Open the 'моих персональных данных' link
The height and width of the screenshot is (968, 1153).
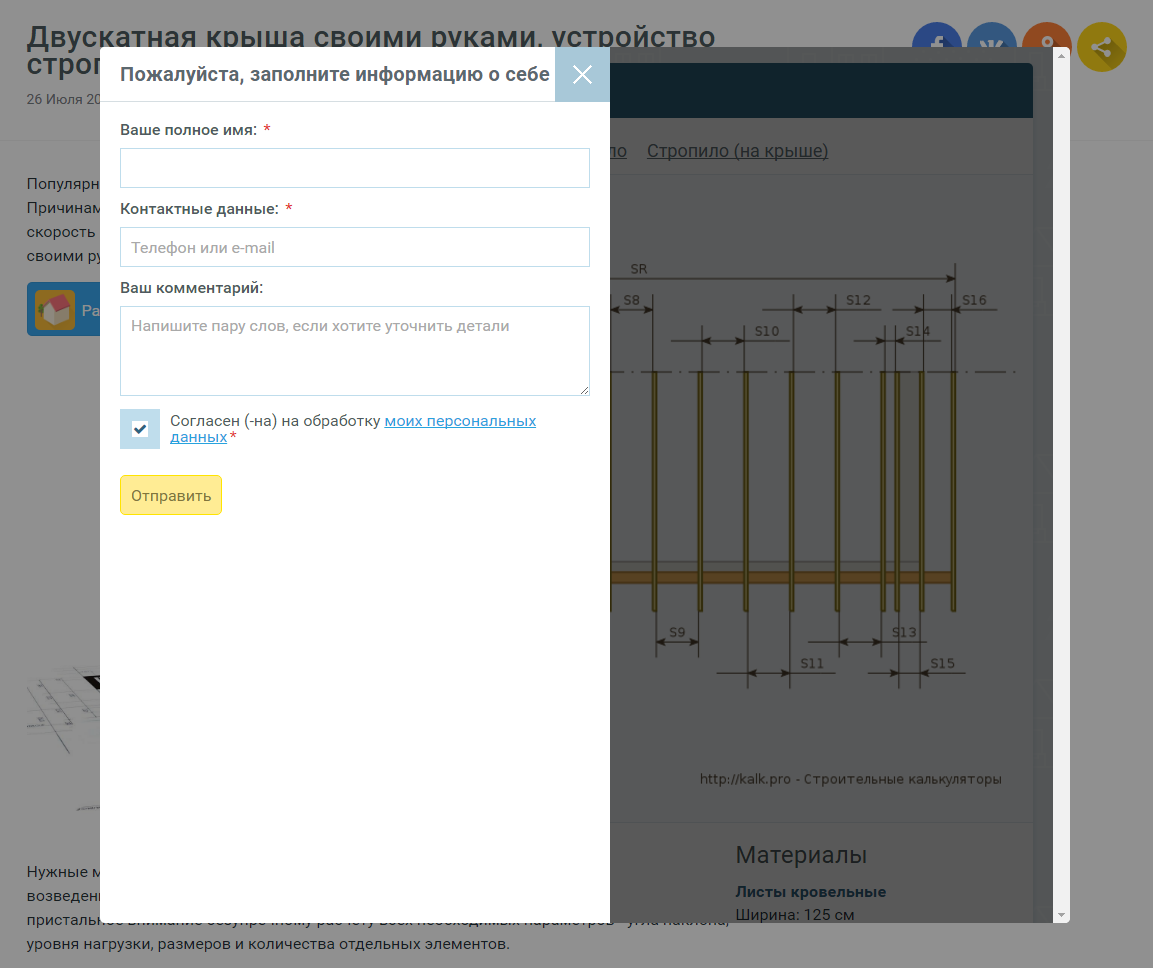[x=460, y=421]
